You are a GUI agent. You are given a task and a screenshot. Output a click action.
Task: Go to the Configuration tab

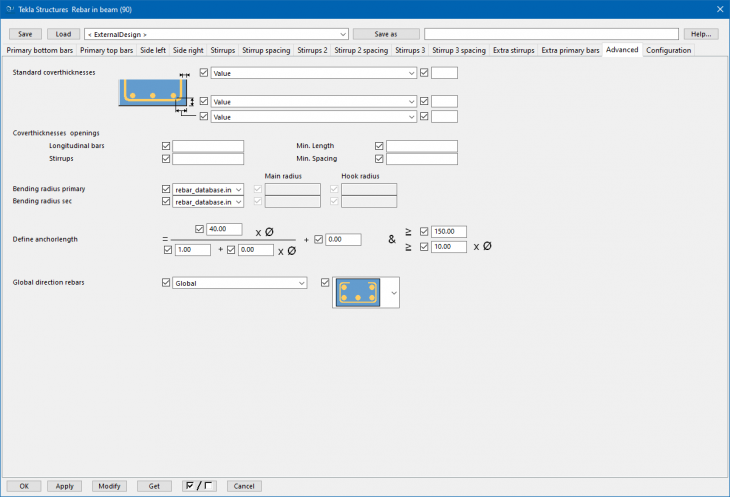[x=668, y=50]
